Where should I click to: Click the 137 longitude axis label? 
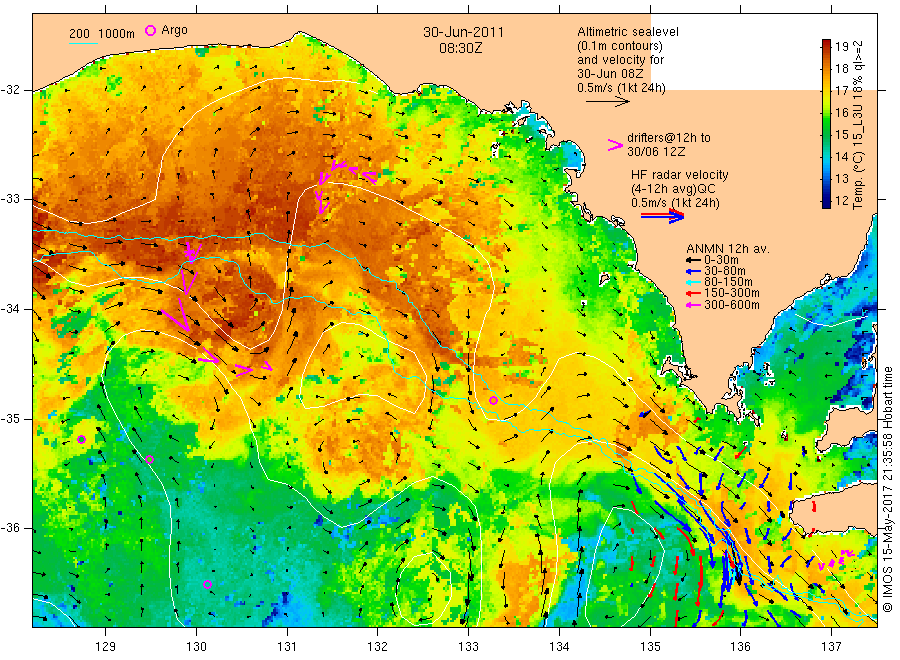(x=831, y=647)
